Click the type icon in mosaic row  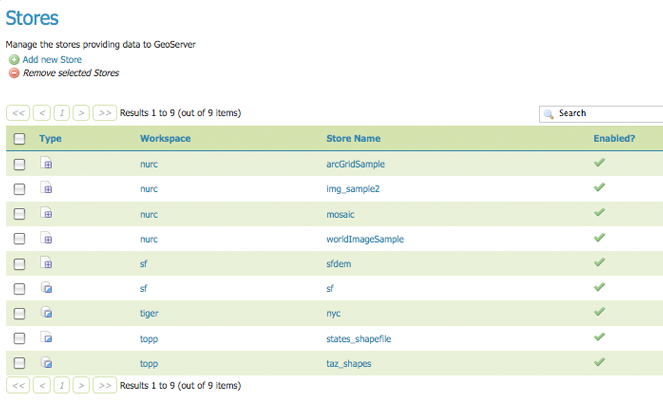[47, 213]
